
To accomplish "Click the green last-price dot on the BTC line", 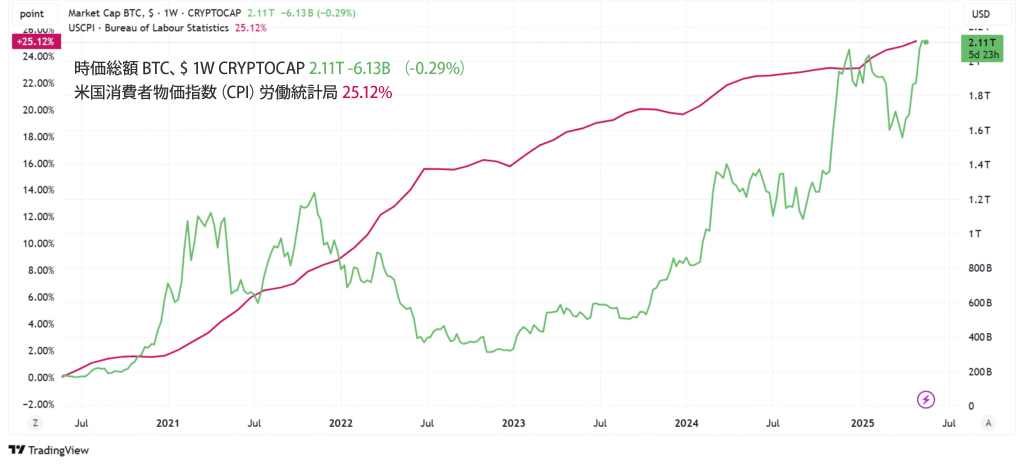I will pyautogui.click(x=926, y=41).
